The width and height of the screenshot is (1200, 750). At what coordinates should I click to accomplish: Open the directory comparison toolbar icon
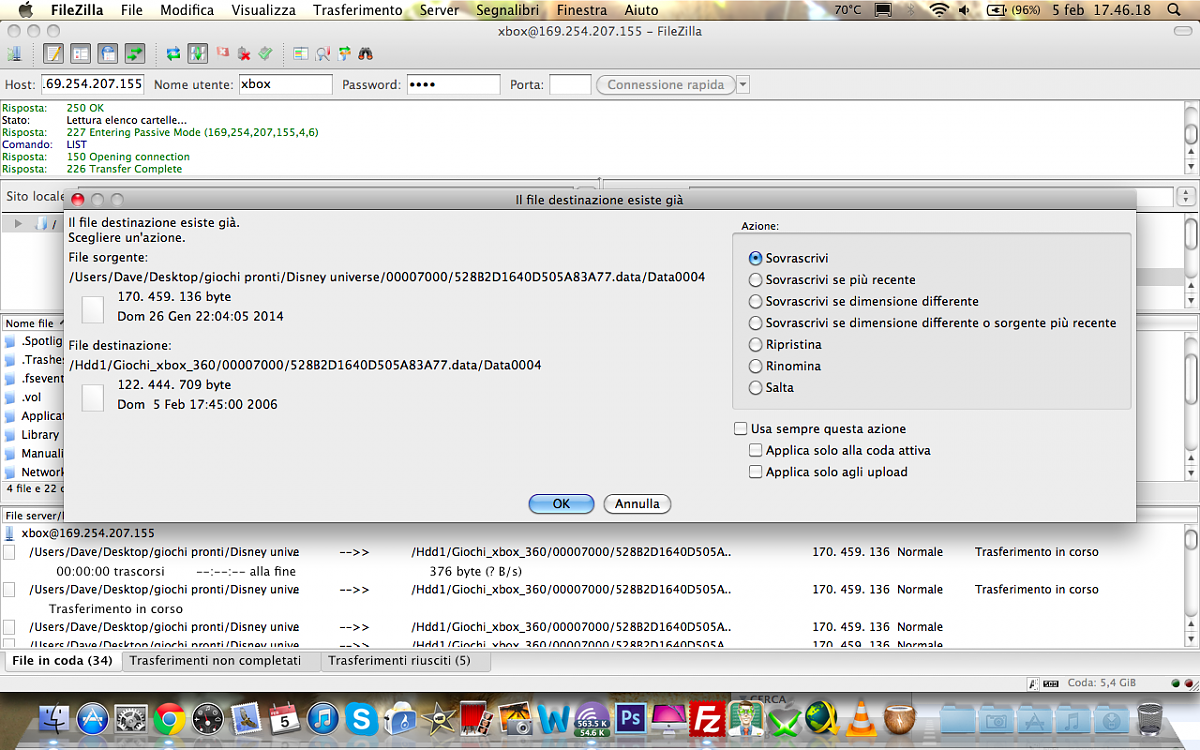click(300, 54)
